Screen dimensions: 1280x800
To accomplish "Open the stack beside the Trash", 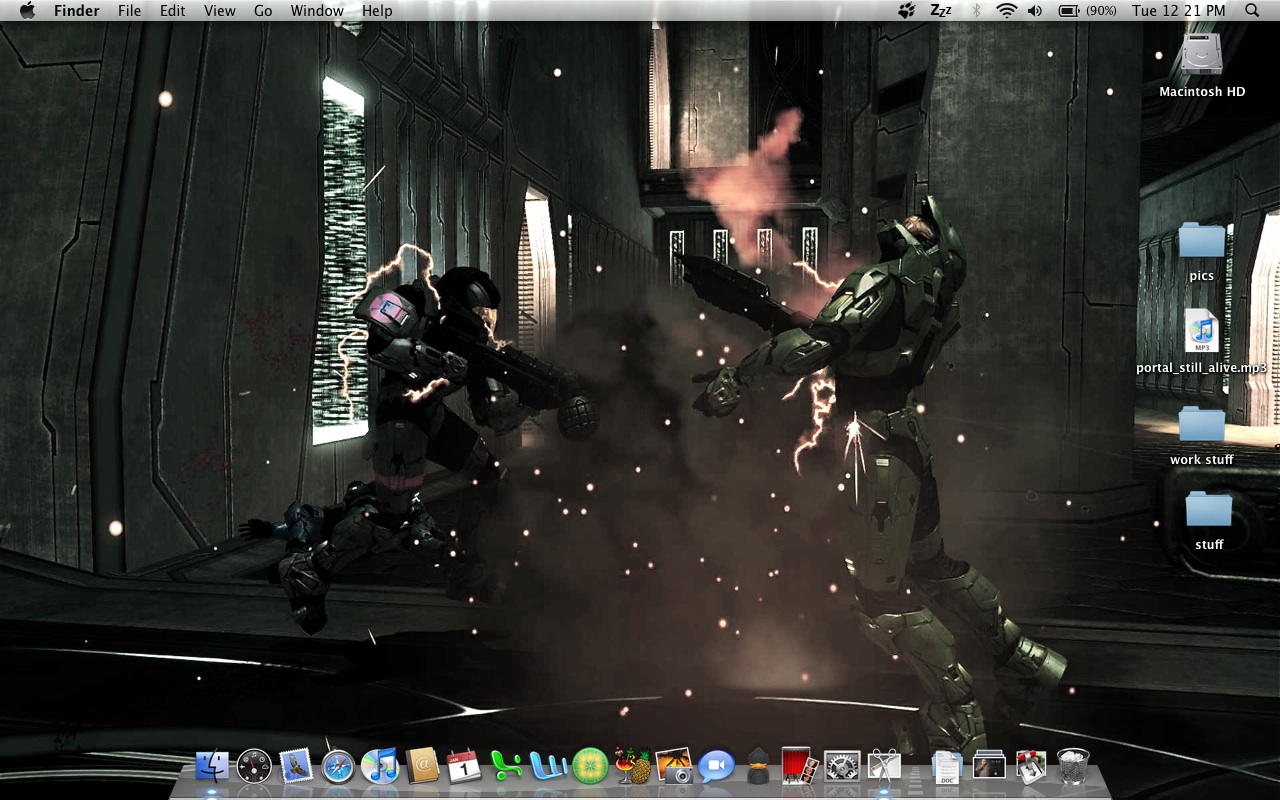I will tap(1031, 767).
